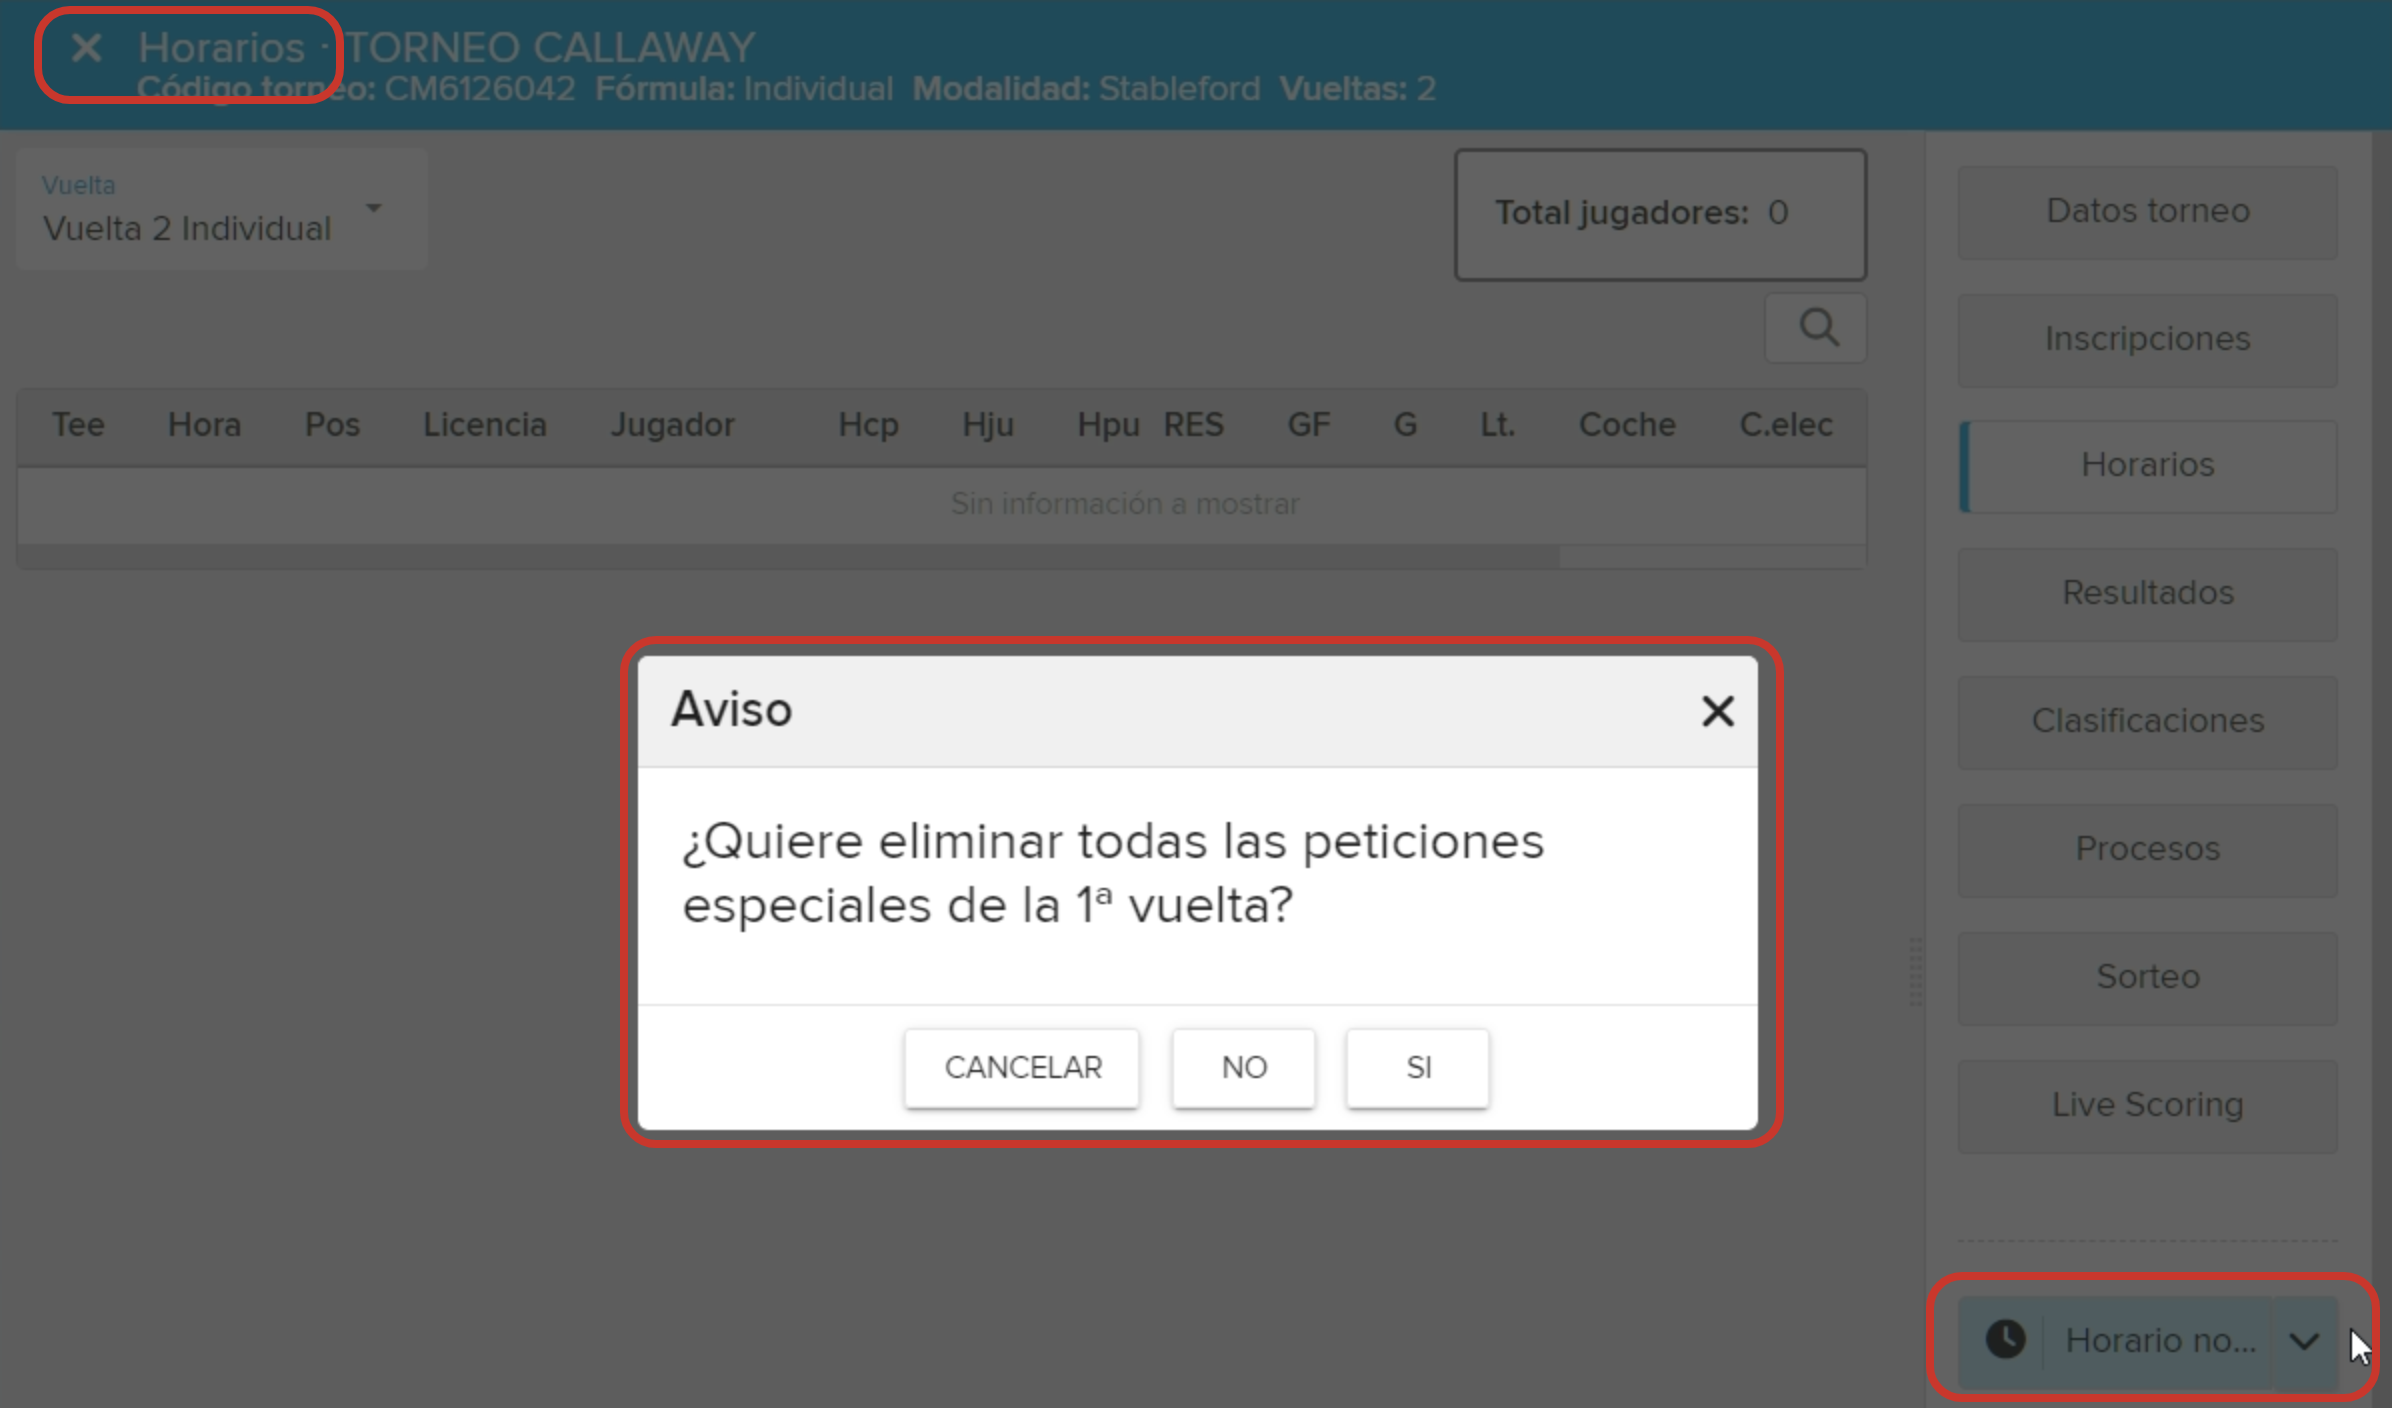Click the side panel splitter handle

[x=1915, y=971]
